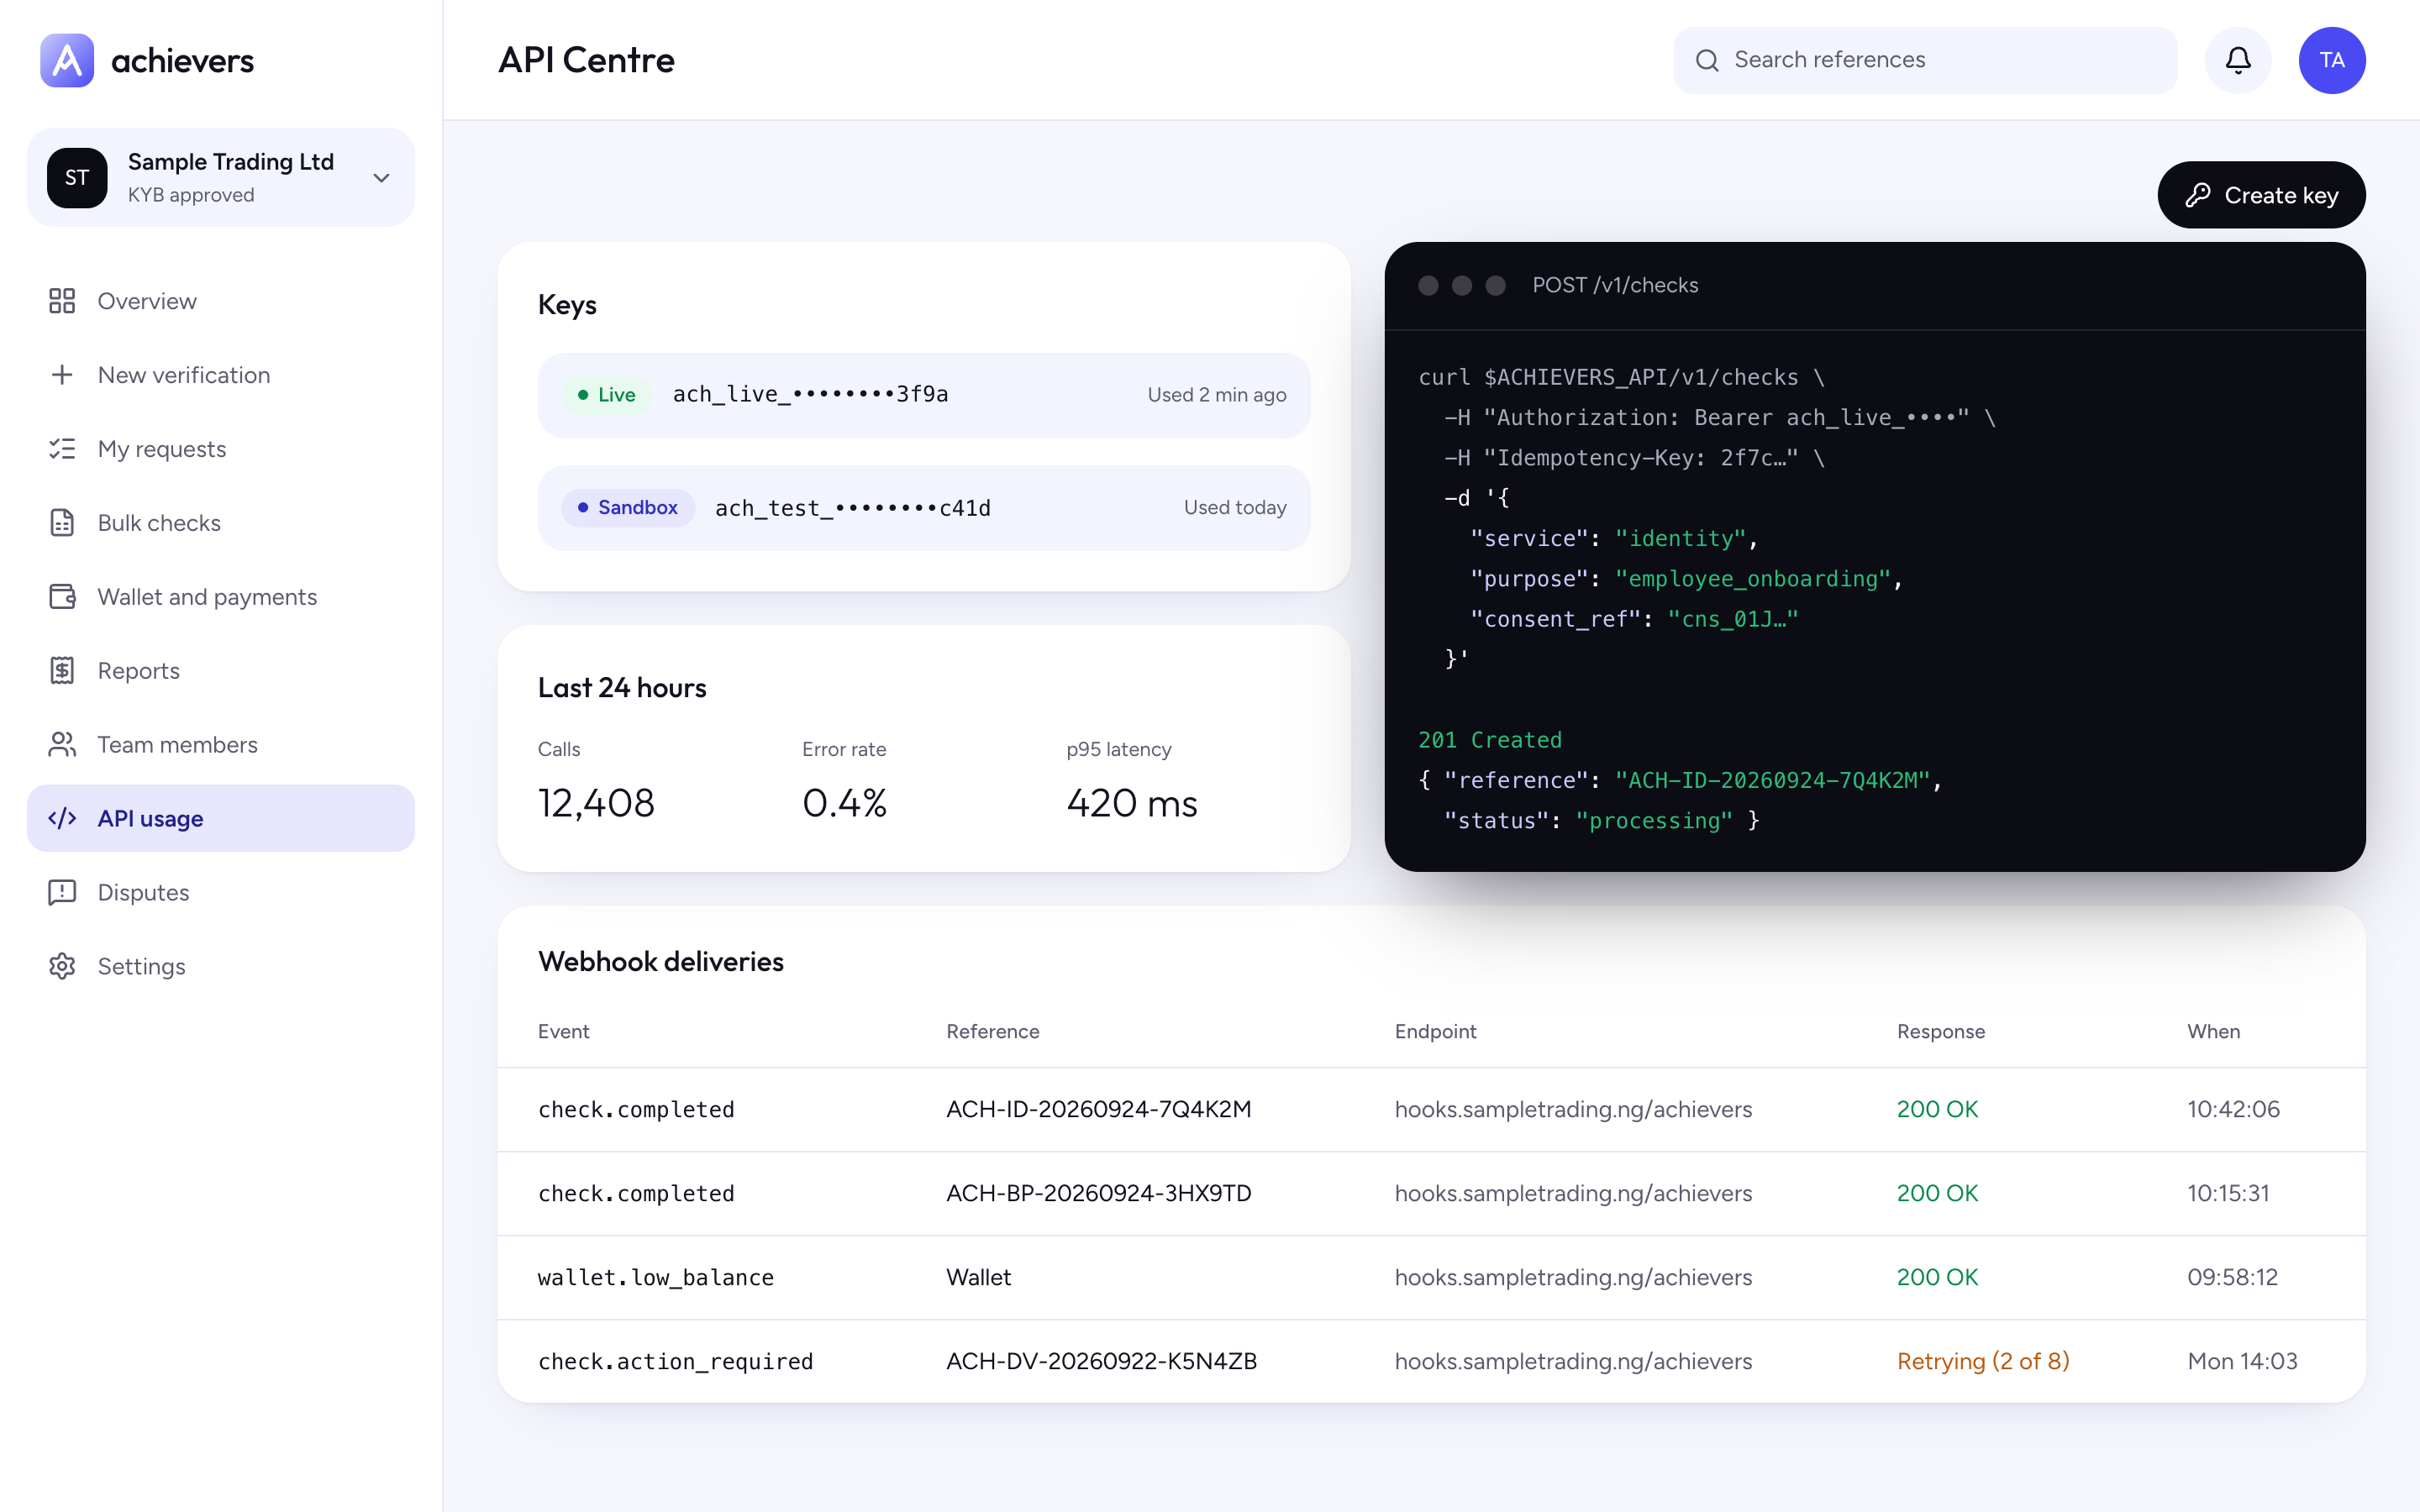This screenshot has height=1512, width=2420.
Task: Click the 12,408 calls value
Action: pyautogui.click(x=596, y=803)
